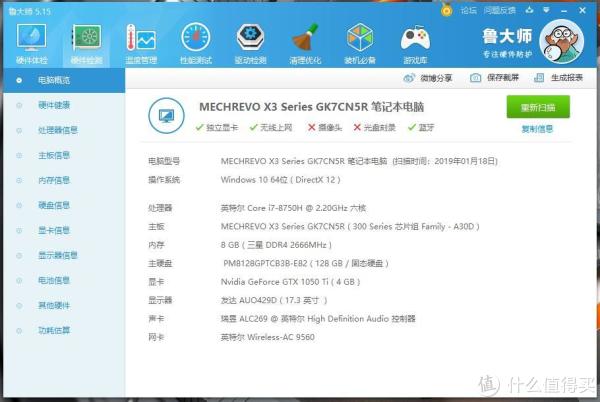Click the round computer monitor icon
The width and height of the screenshot is (600, 402).
coord(166,116)
